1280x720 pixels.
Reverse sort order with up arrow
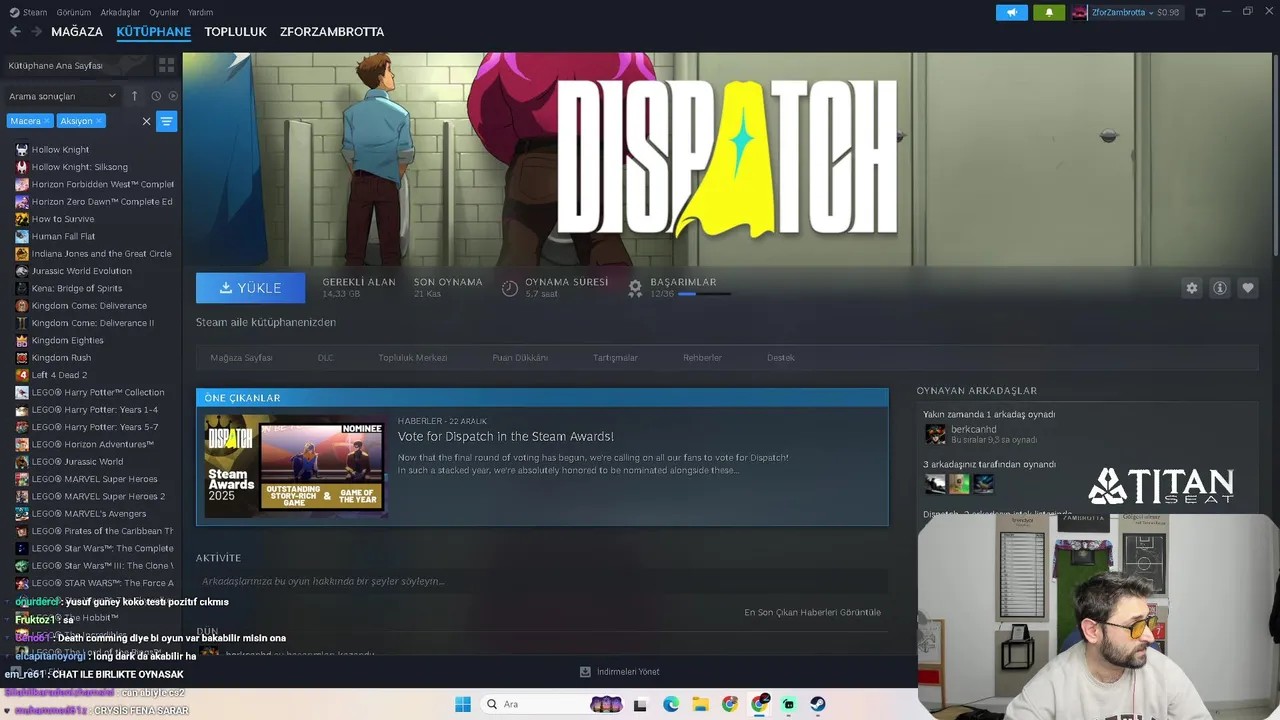pos(134,96)
